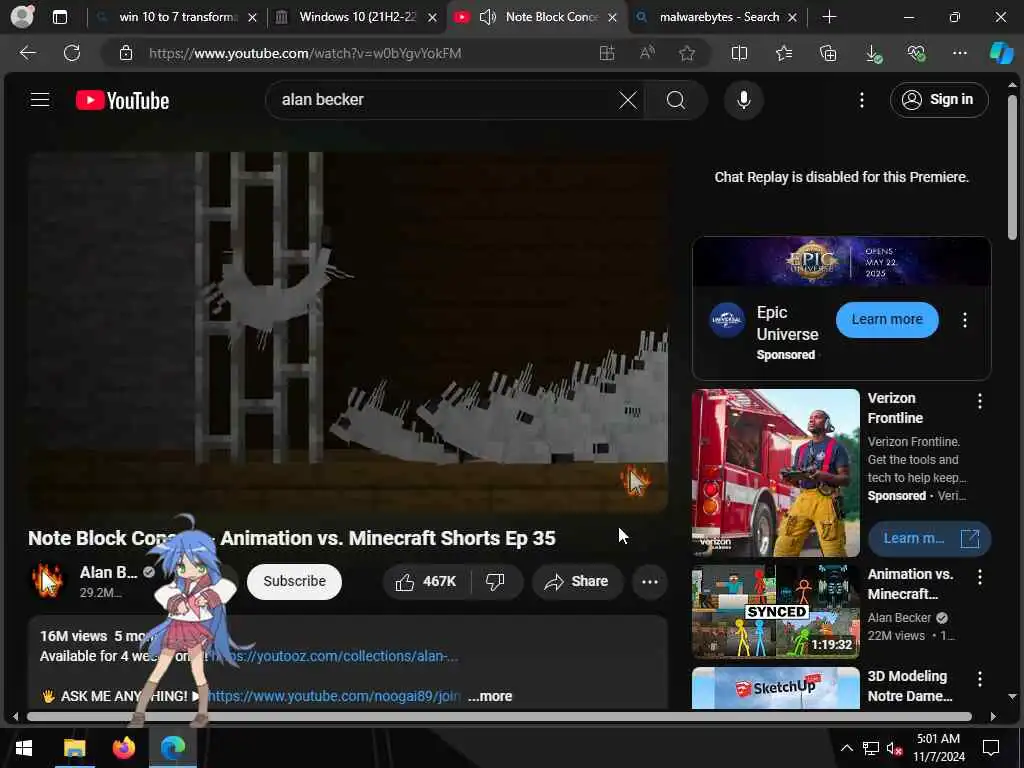Viewport: 1024px width, 768px height.
Task: Go back to the previous page
Action: tap(27, 53)
